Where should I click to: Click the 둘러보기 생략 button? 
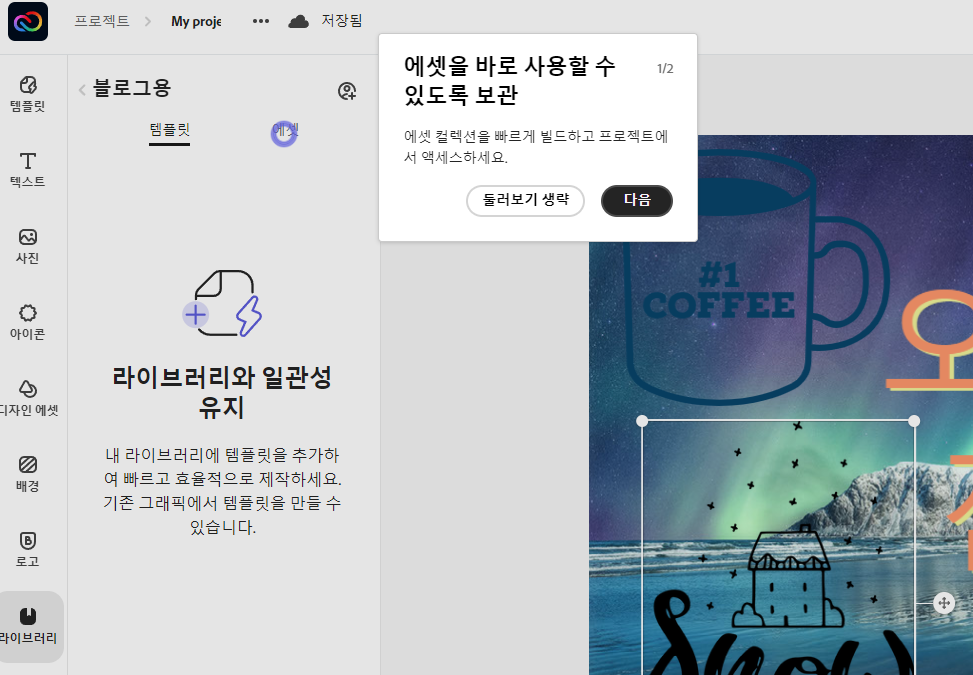pyautogui.click(x=525, y=200)
